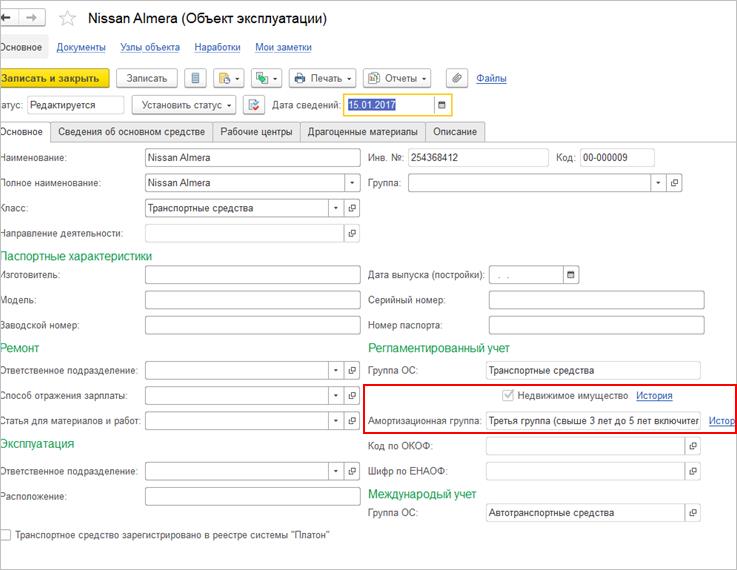Expand Статья для материалов и работ dropdown
The width and height of the screenshot is (737, 570).
click(x=336, y=421)
